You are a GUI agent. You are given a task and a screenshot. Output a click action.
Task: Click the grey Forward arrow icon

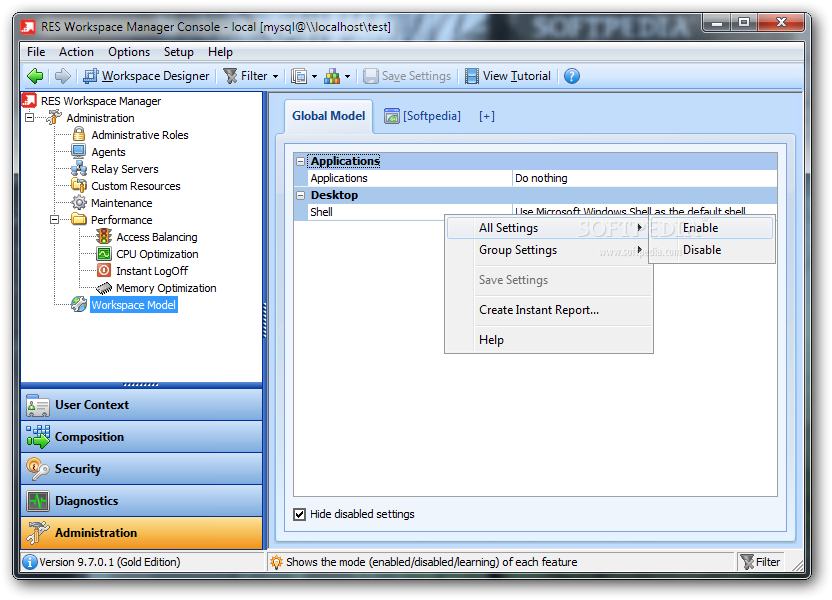[x=63, y=76]
